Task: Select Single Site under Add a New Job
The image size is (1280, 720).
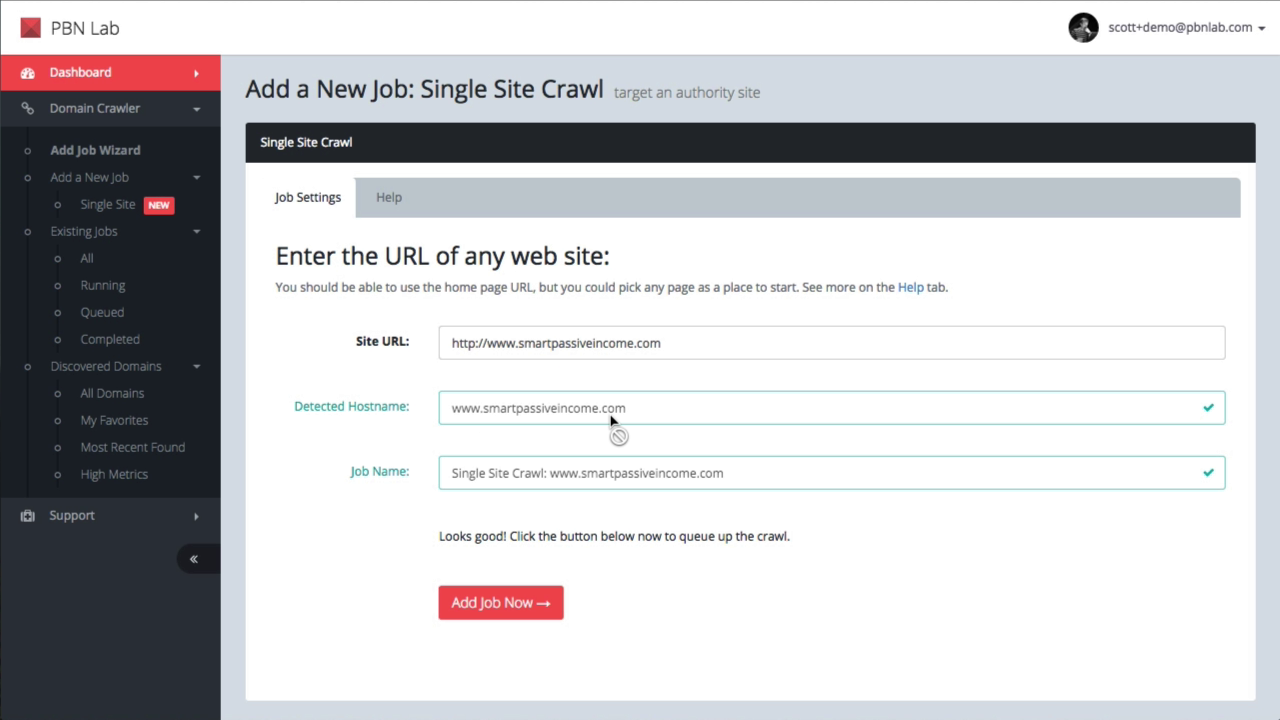Action: pyautogui.click(x=107, y=205)
